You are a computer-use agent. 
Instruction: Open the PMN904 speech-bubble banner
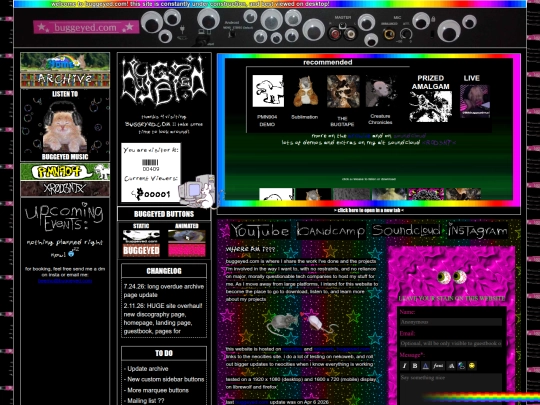click(65, 172)
